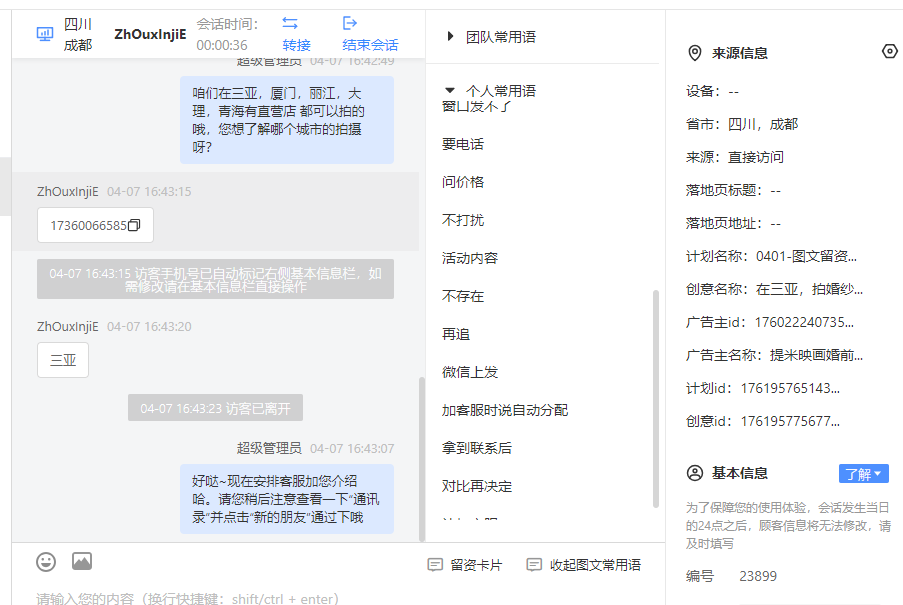Viewport: 903px width, 605px height.
Task: Click the 结束会话 end session button
Action: [370, 45]
